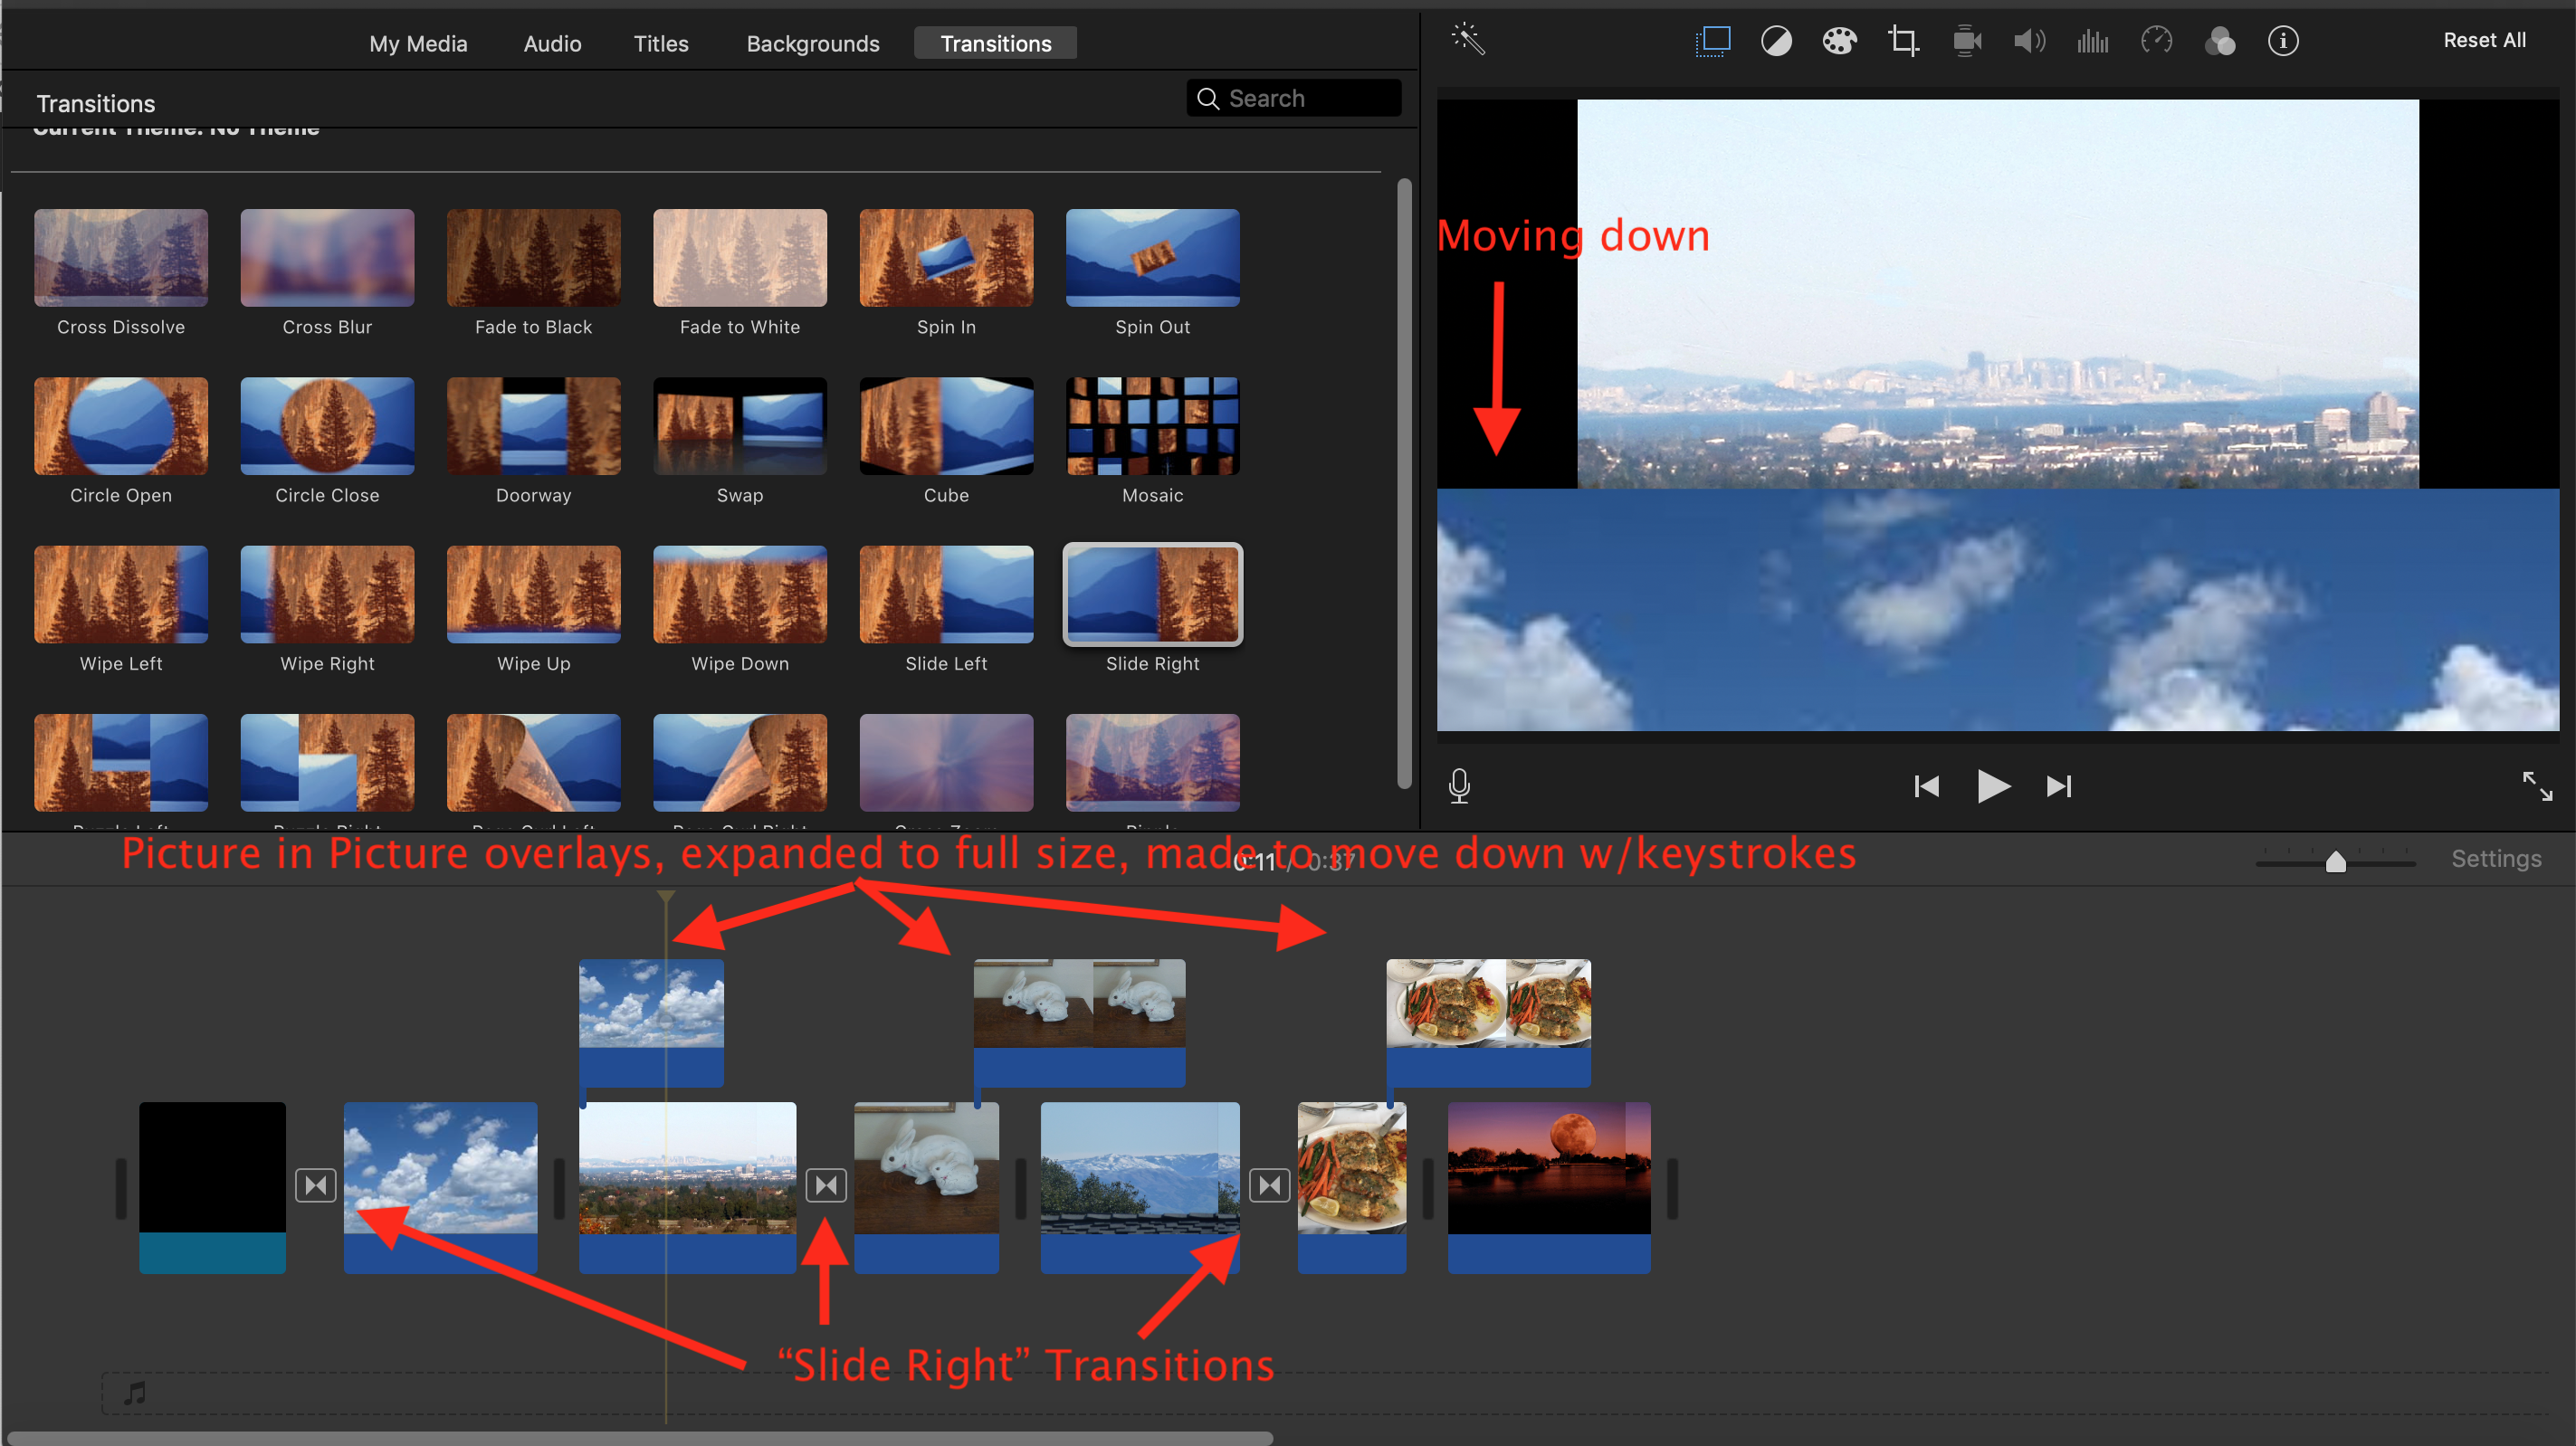Switch to the Titles tab
2576x1446 pixels.
click(x=661, y=44)
